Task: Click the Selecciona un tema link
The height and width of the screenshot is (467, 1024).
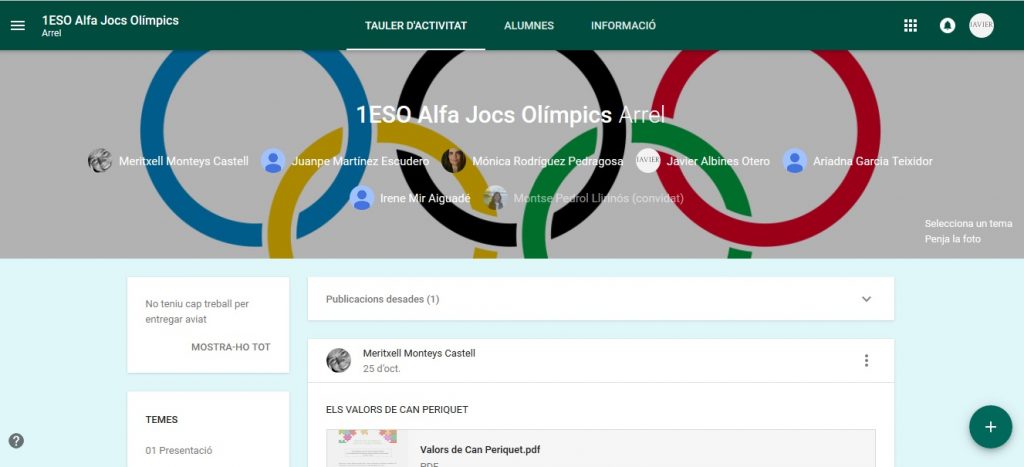Action: tap(968, 223)
